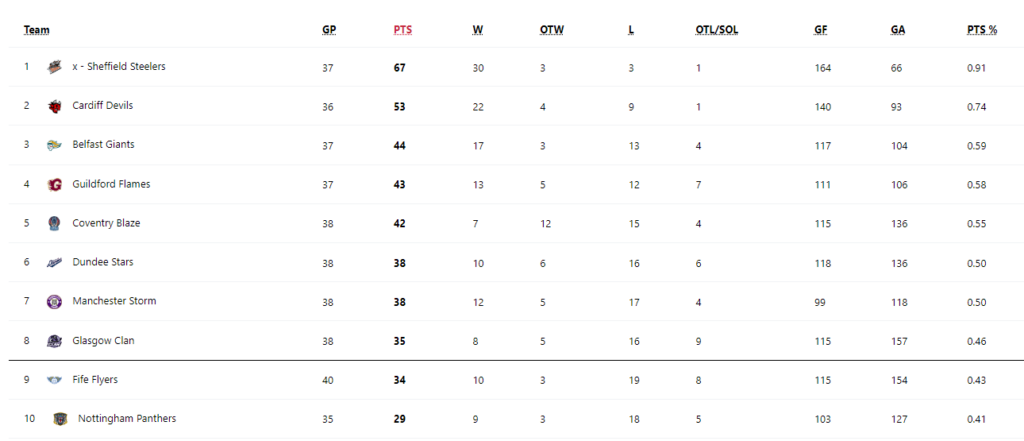Sort the table by PTS column
This screenshot has width=1024, height=441.
[402, 30]
